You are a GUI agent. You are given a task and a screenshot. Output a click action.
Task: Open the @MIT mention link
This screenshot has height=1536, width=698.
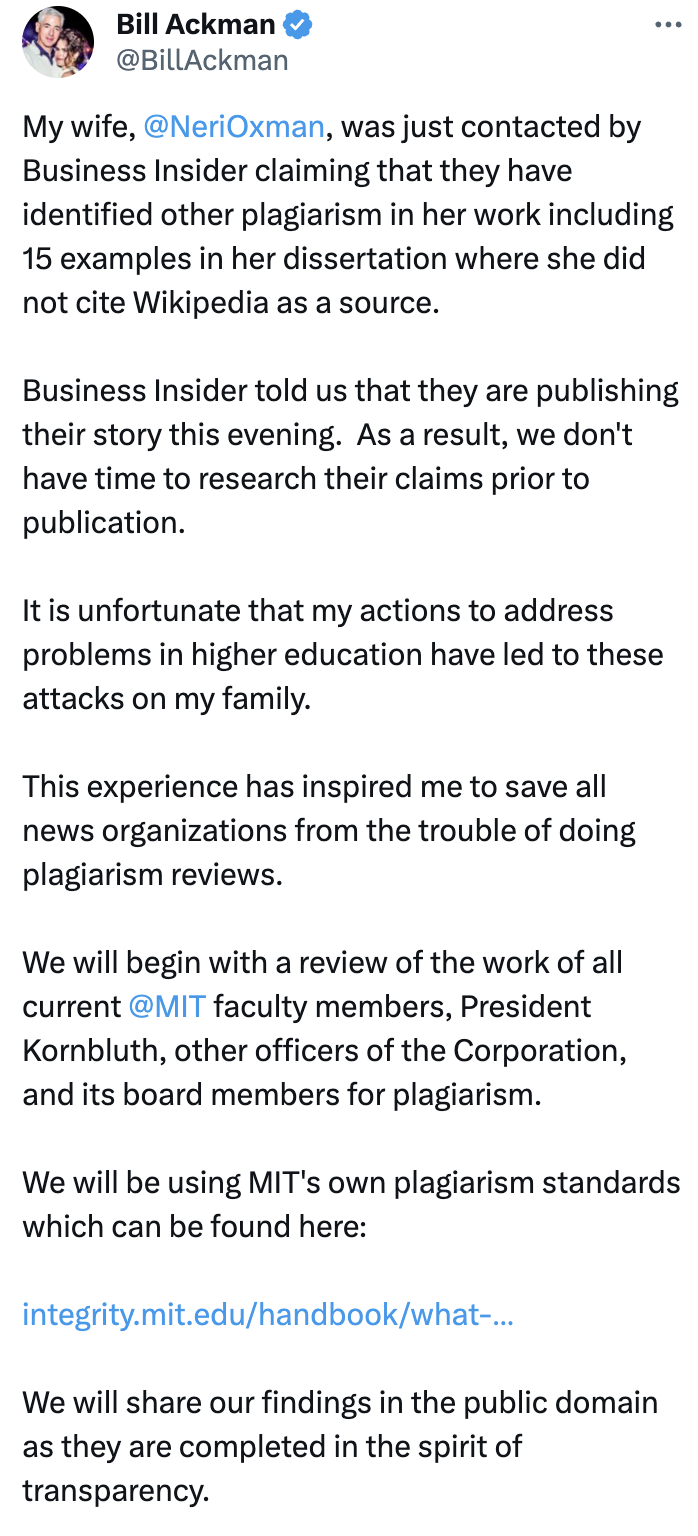[167, 1007]
